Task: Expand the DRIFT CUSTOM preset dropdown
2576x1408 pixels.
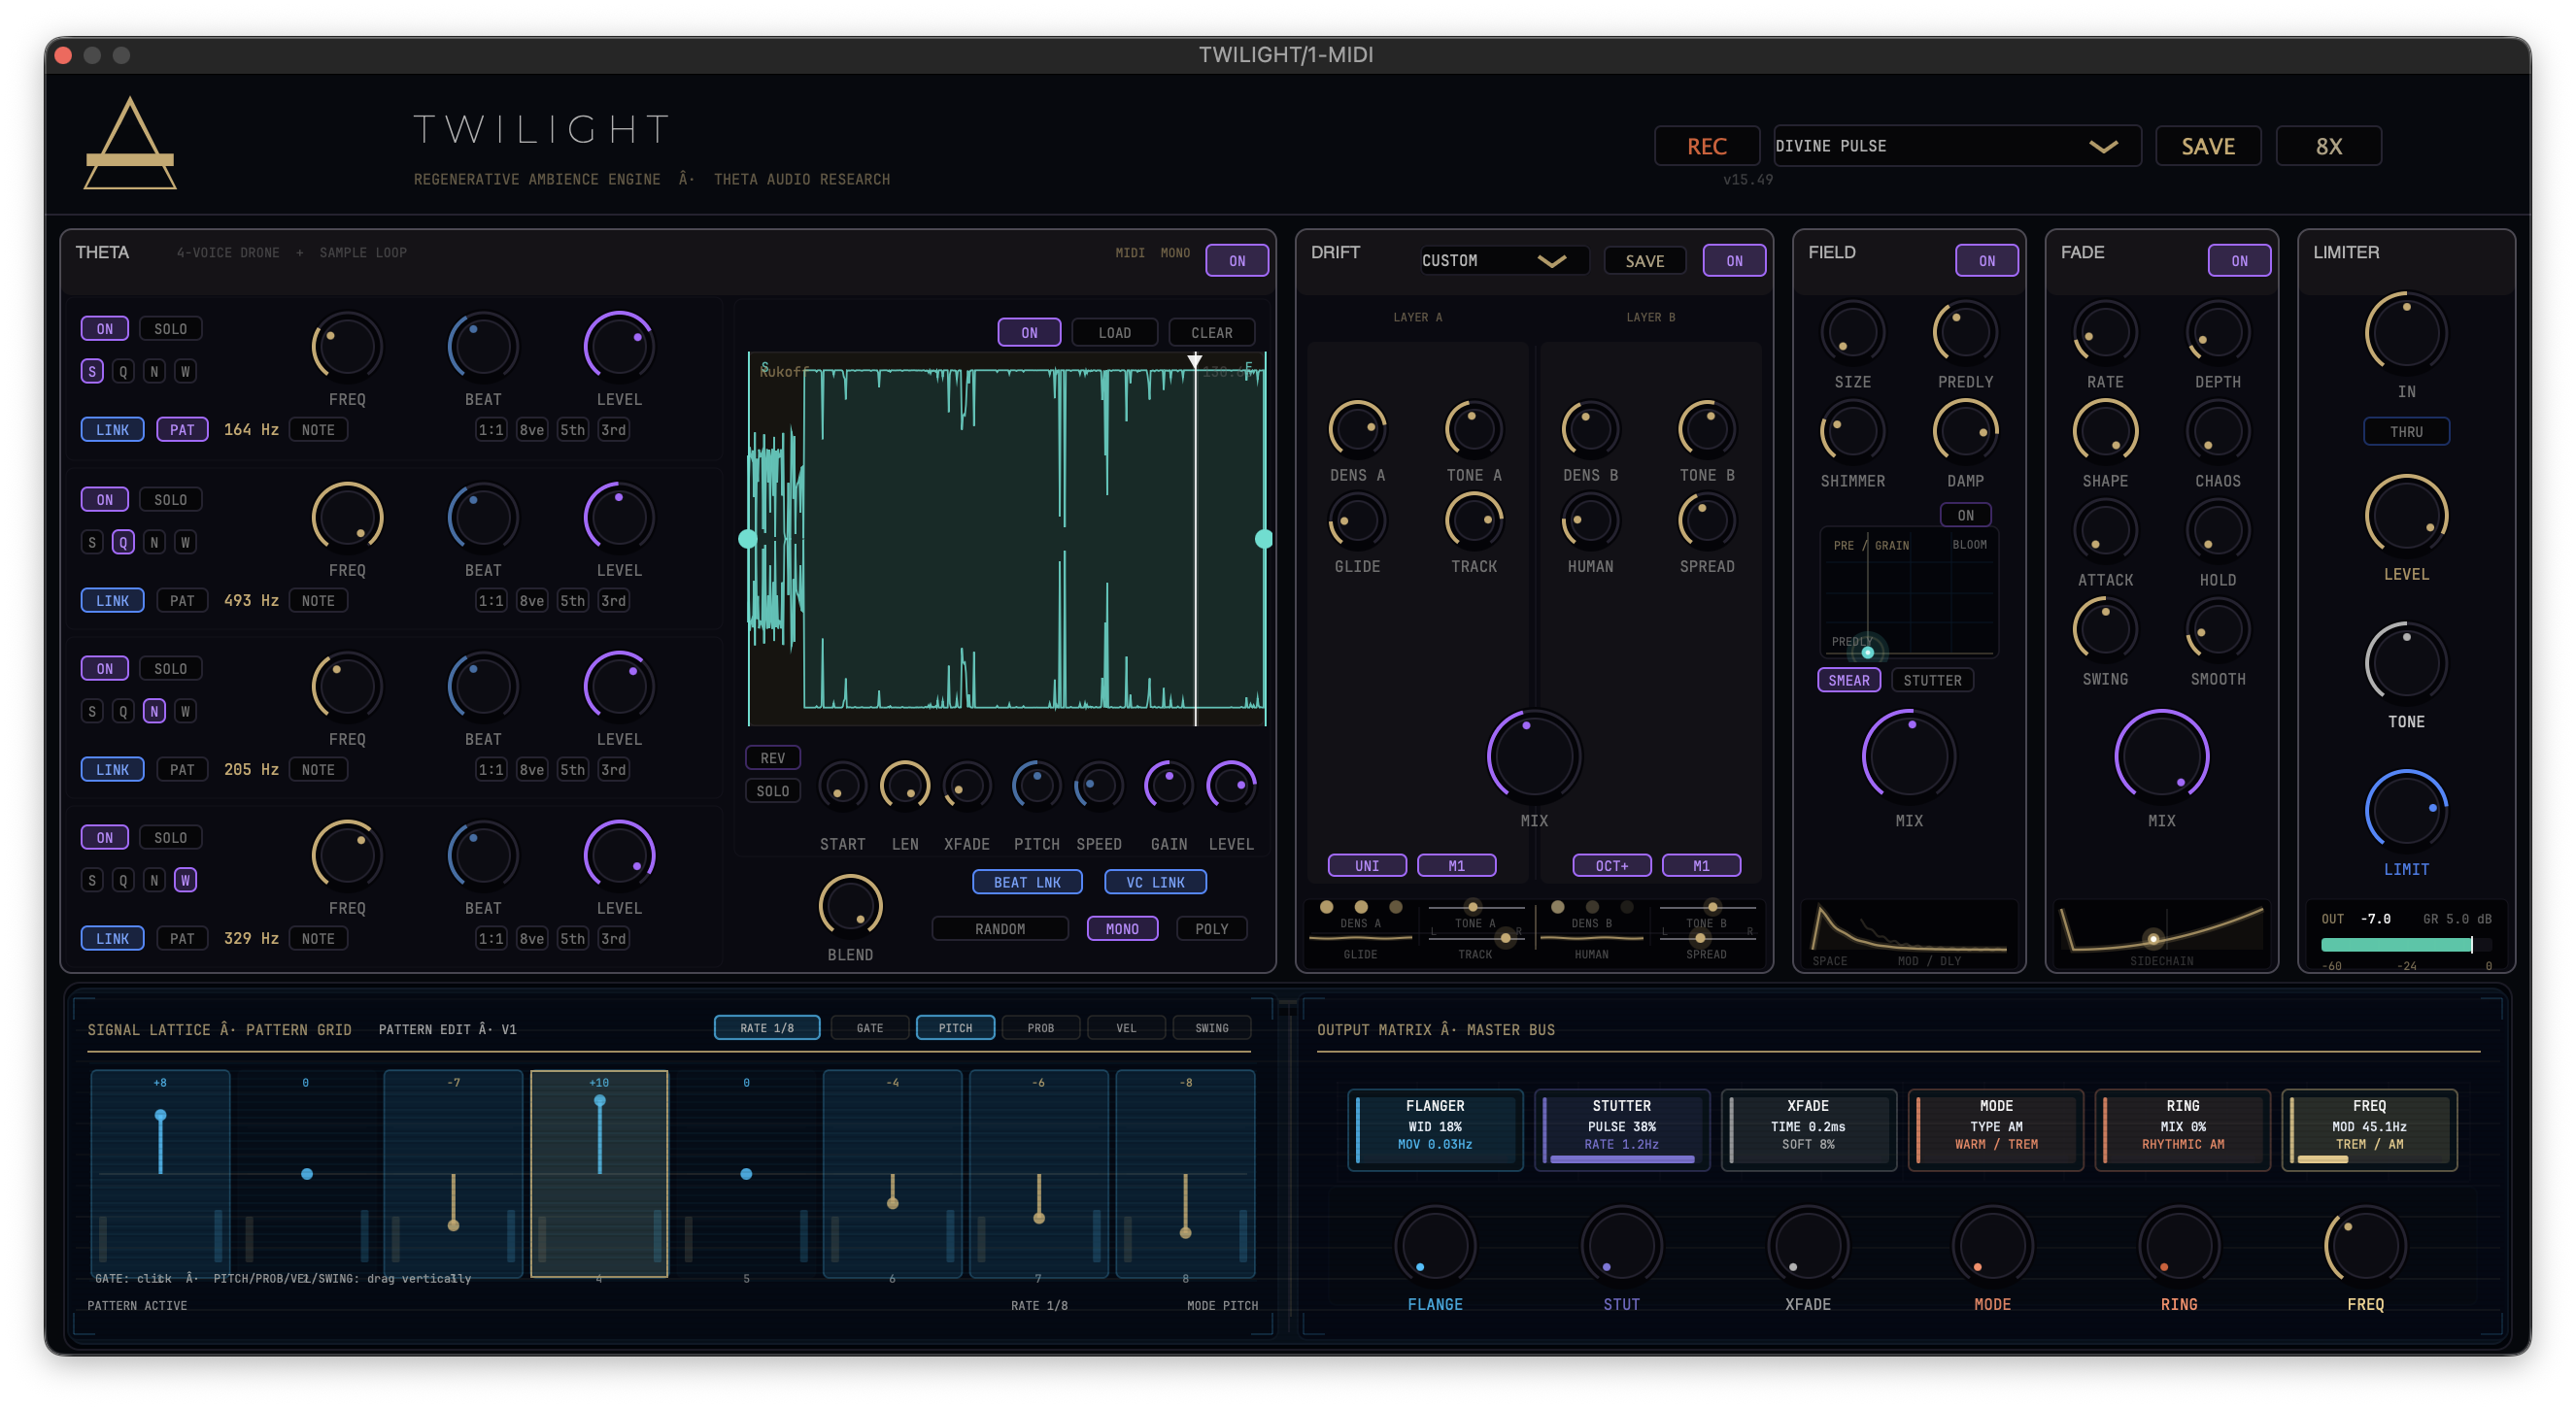Action: [x=1504, y=261]
